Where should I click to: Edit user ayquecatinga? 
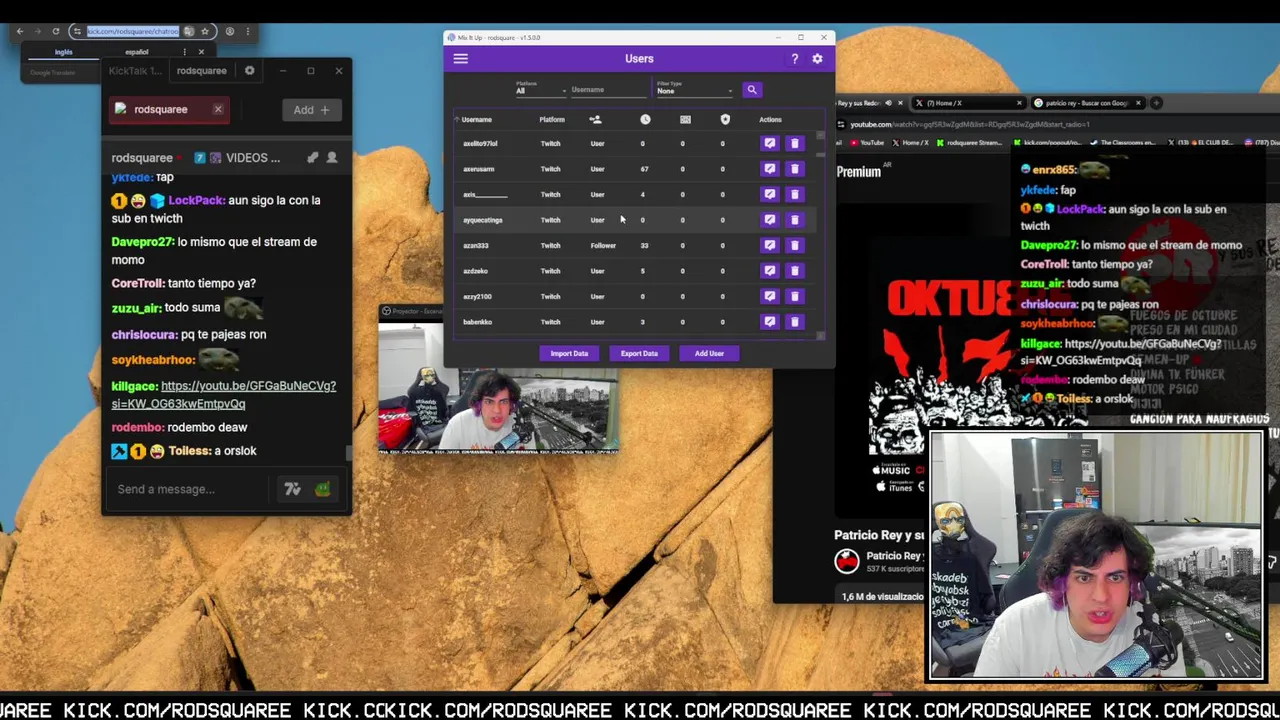pyautogui.click(x=769, y=220)
